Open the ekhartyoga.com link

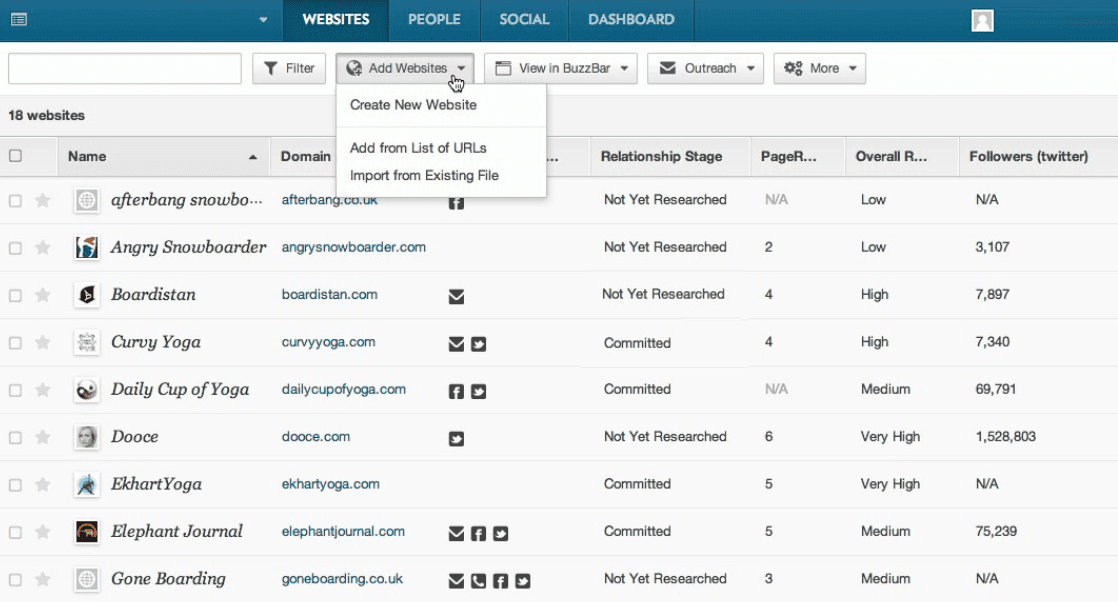coord(330,484)
